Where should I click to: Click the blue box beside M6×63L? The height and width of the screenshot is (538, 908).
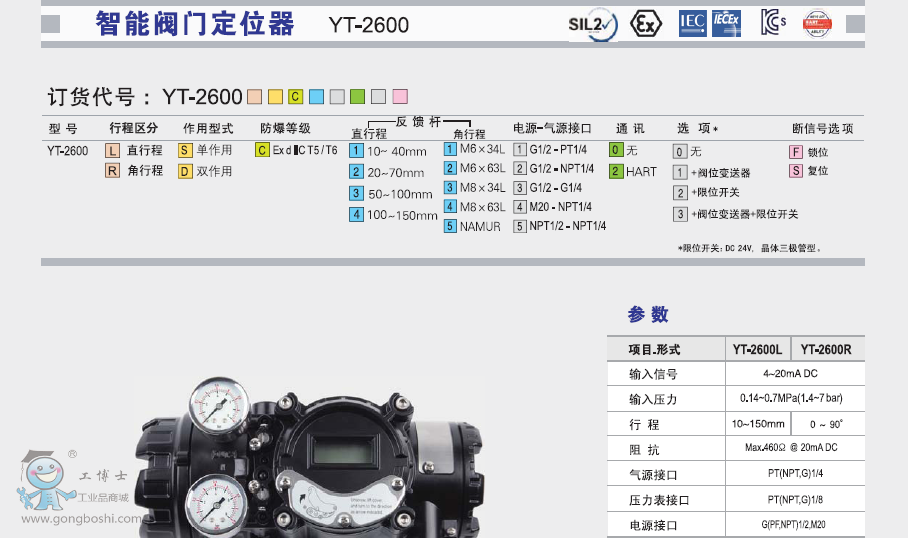(x=451, y=169)
